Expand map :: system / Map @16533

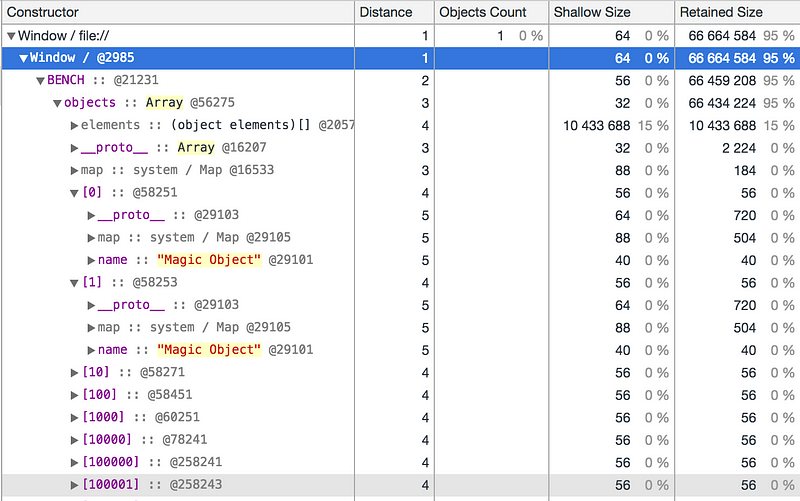[74, 170]
